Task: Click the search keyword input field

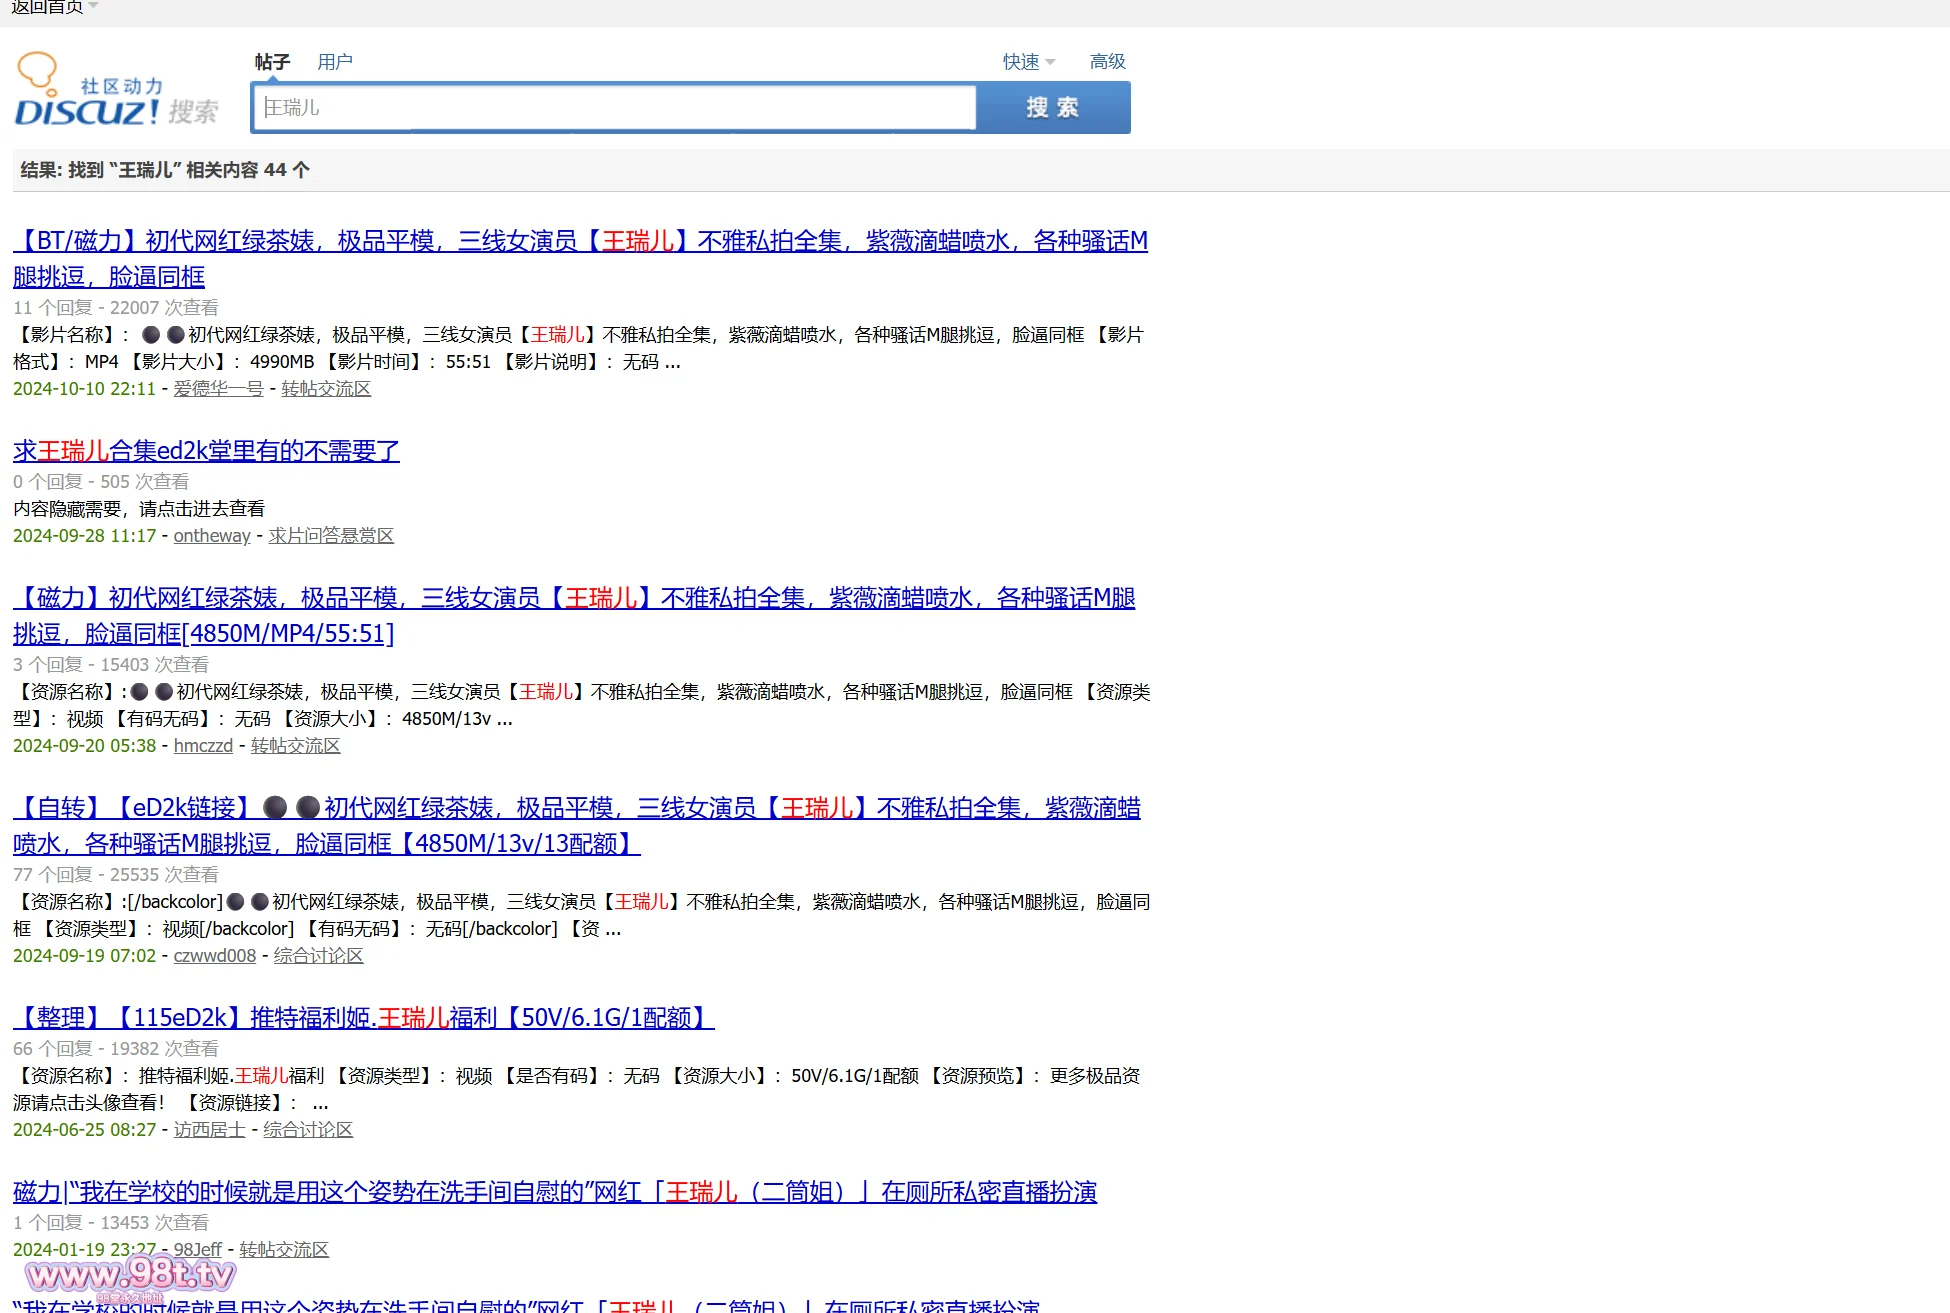Action: [x=614, y=108]
